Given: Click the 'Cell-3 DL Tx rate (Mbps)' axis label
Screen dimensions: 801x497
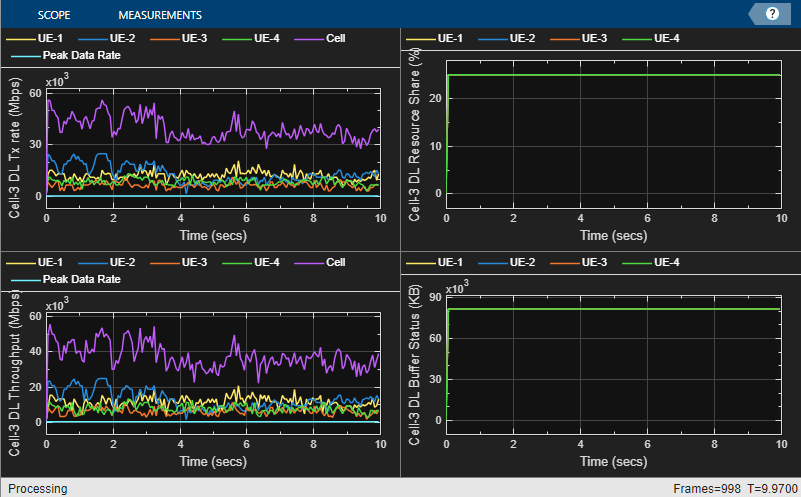Looking at the screenshot, I should point(14,148).
